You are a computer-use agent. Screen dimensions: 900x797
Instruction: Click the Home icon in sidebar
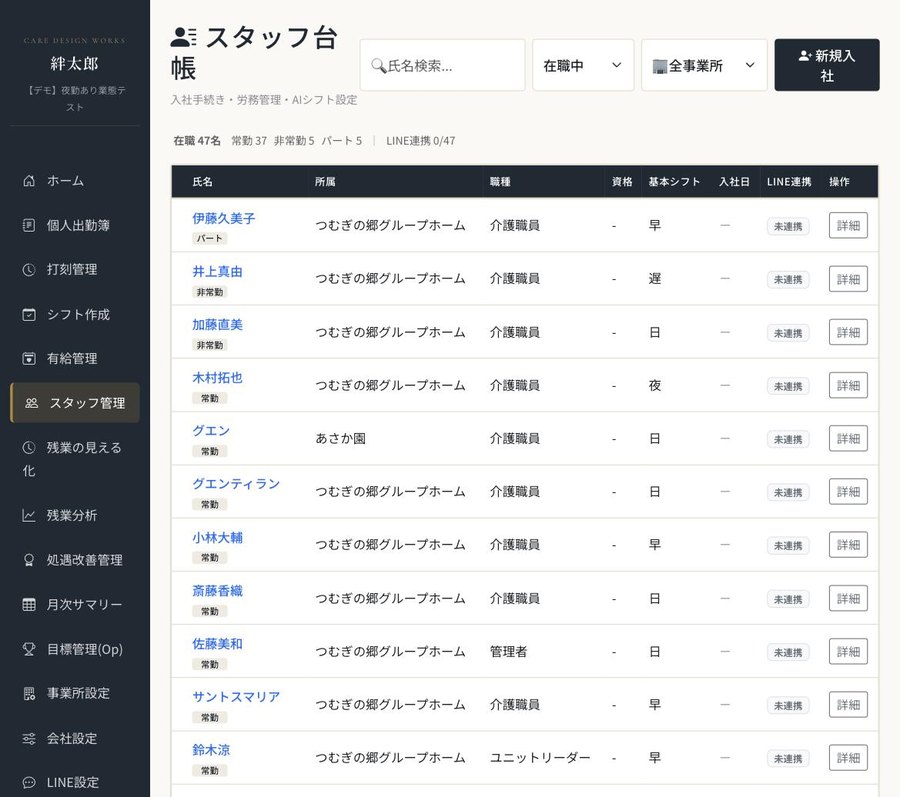tap(29, 181)
